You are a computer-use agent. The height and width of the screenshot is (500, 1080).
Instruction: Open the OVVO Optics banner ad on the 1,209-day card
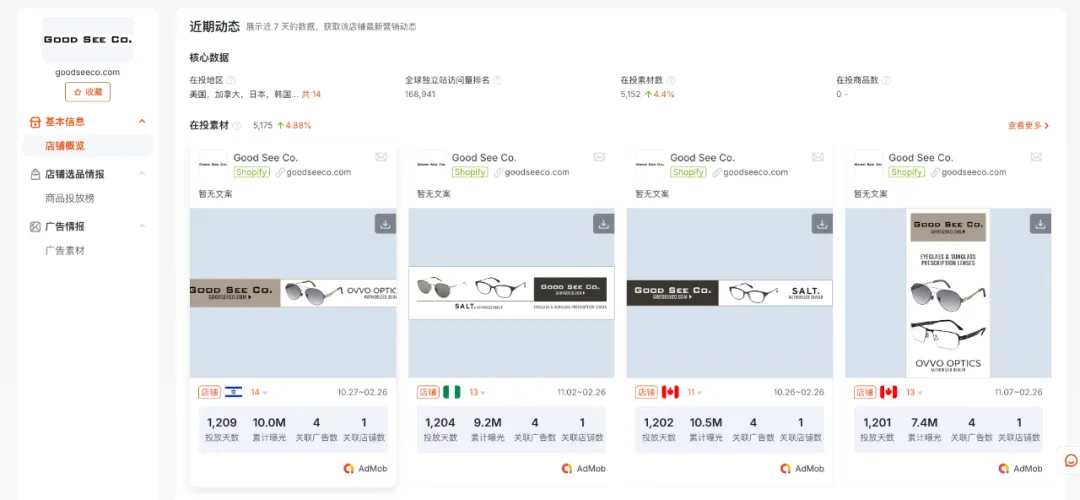pos(293,293)
